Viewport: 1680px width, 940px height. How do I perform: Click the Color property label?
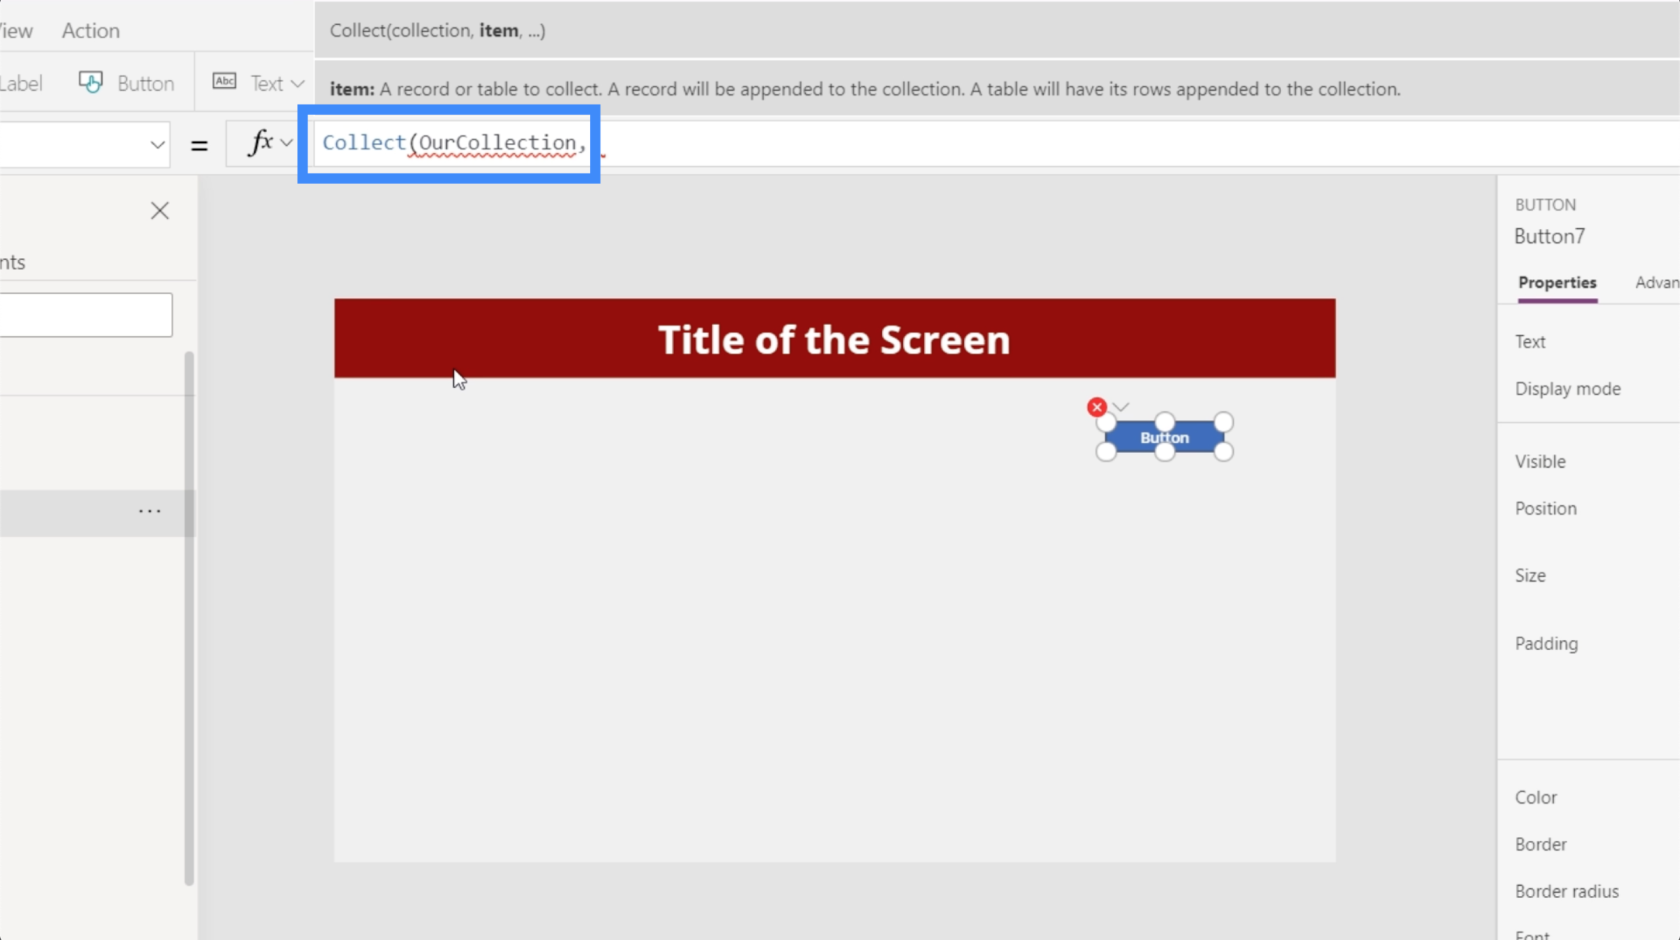point(1535,798)
